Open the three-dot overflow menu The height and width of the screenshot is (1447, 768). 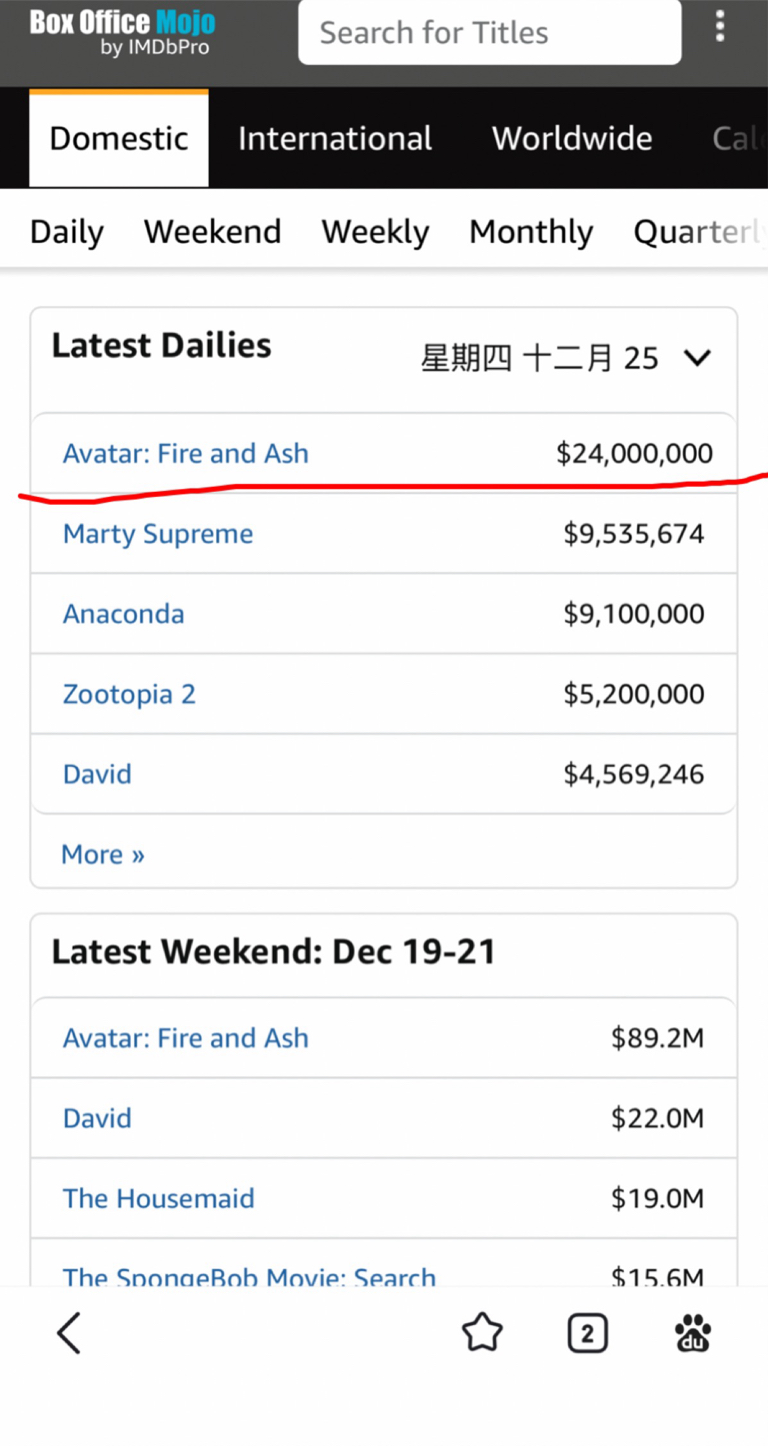719,27
